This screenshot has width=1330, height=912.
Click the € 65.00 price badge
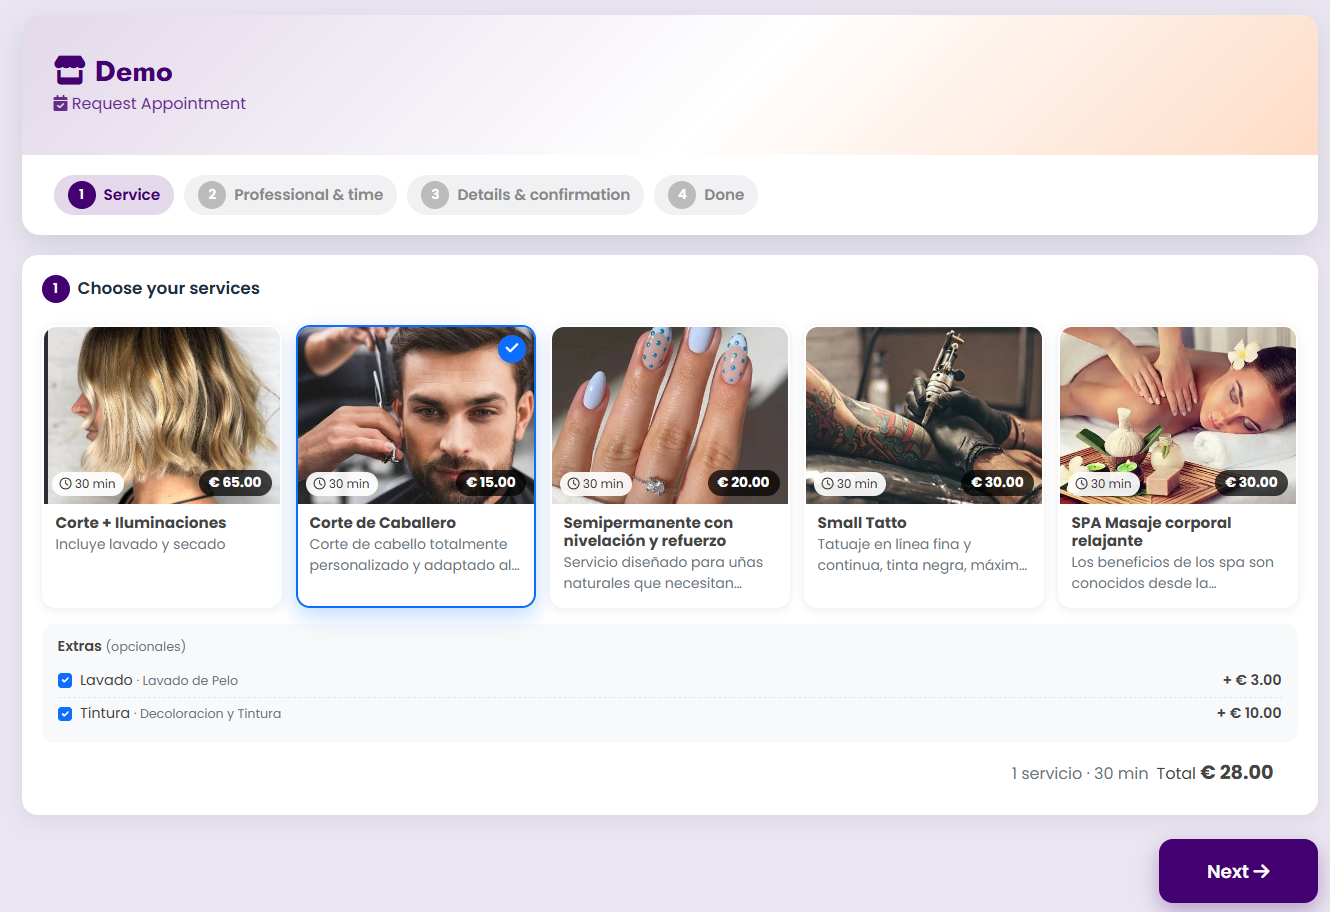(x=236, y=483)
